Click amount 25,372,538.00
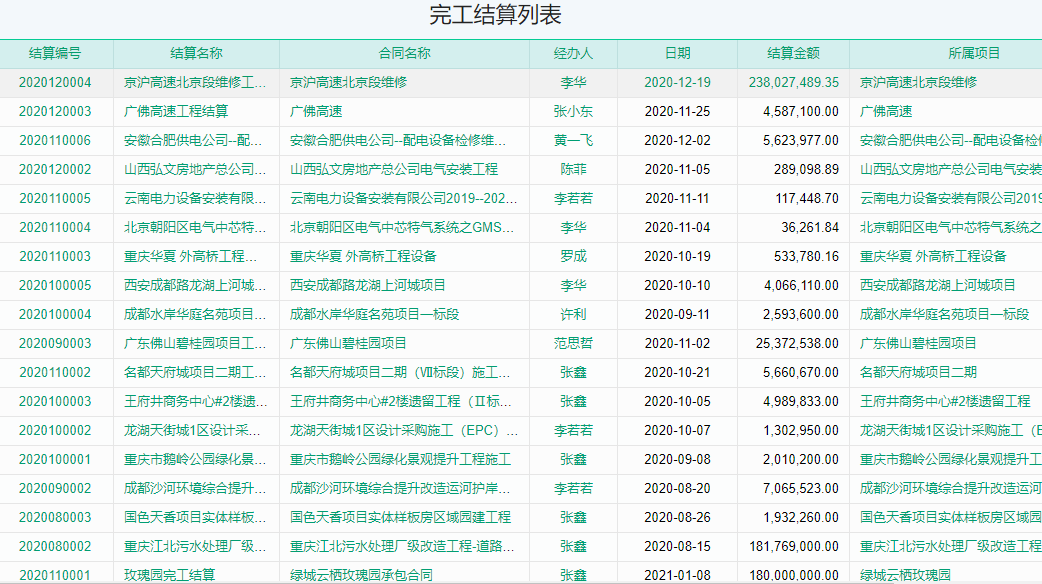Image resolution: width=1042 pixels, height=584 pixels. tap(797, 343)
